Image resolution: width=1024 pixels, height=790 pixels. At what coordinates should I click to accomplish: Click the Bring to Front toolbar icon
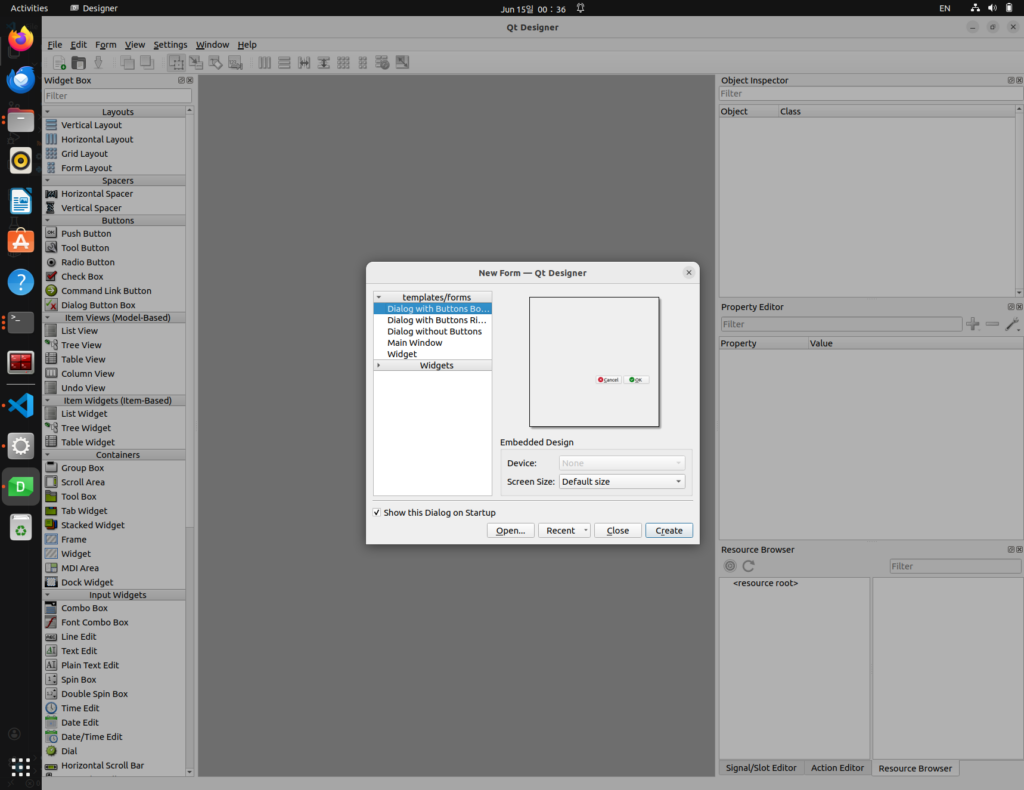[147, 63]
